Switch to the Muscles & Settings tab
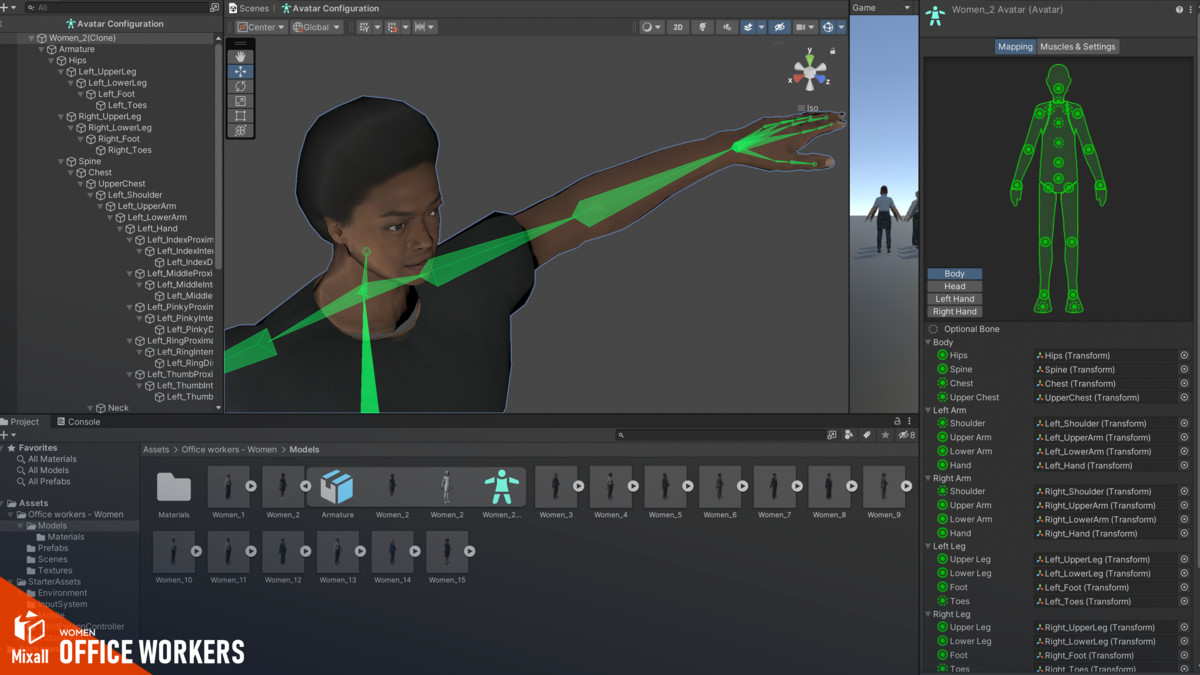 point(1078,47)
